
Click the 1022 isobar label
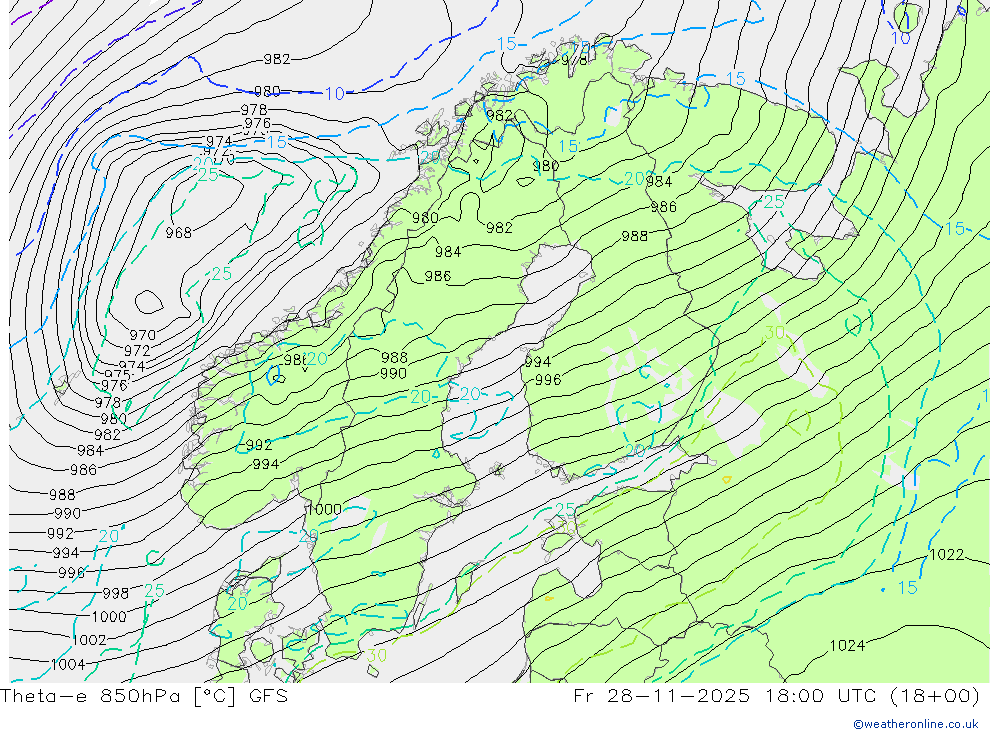(x=946, y=554)
